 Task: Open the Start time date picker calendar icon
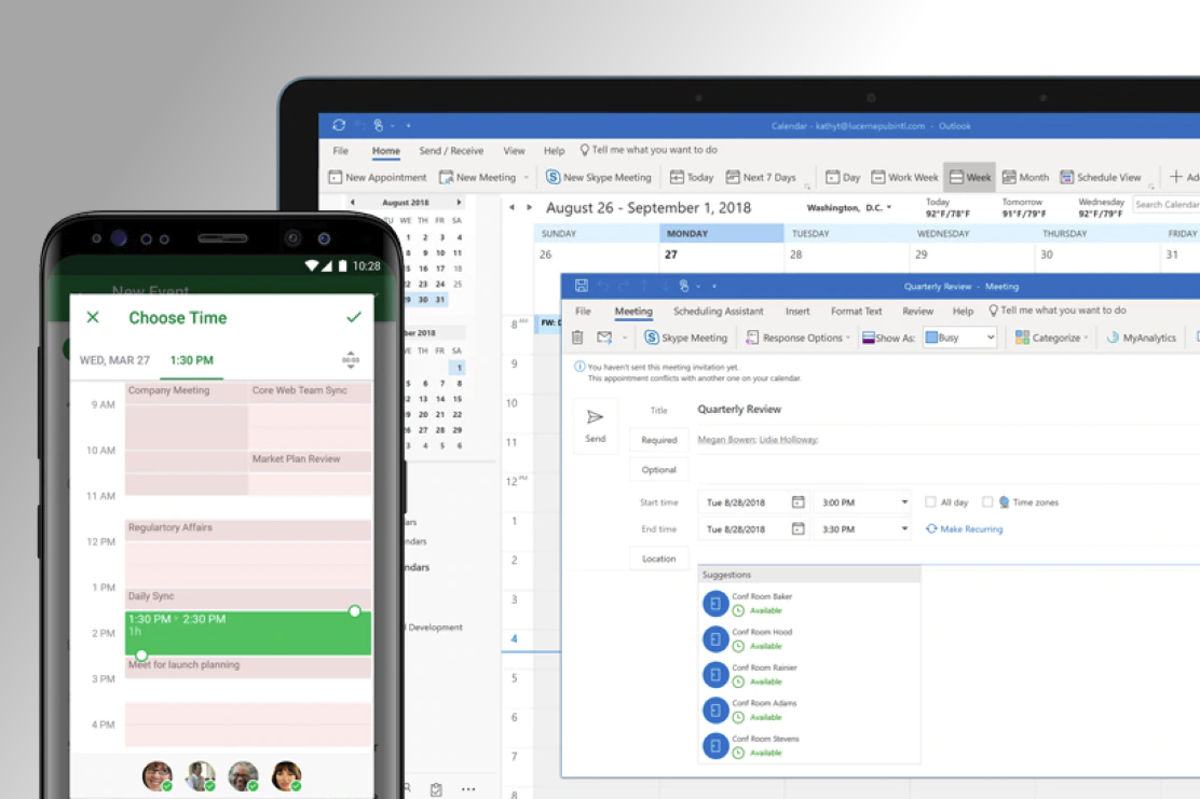[x=798, y=502]
